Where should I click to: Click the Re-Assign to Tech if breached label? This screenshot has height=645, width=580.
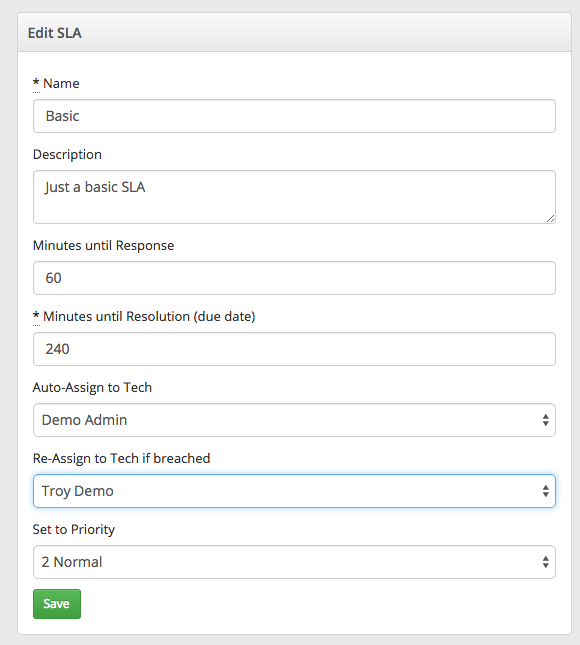pyautogui.click(x=121, y=459)
